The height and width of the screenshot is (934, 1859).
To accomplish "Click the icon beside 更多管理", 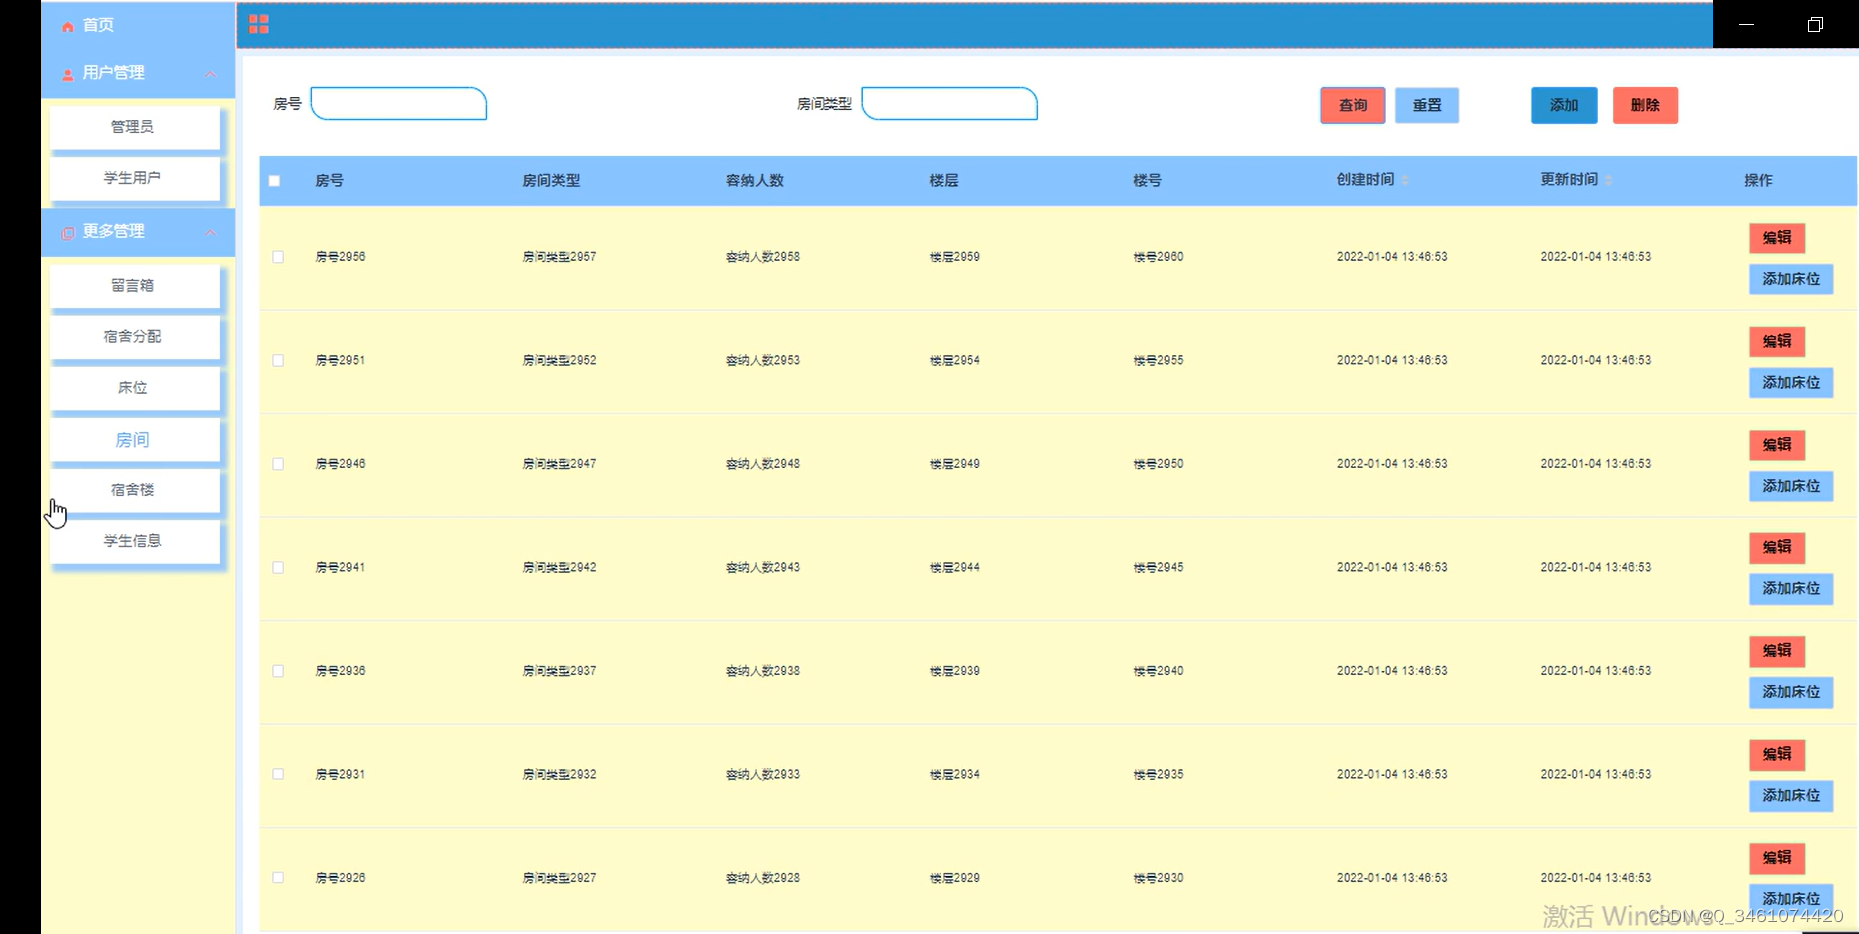I will 68,232.
